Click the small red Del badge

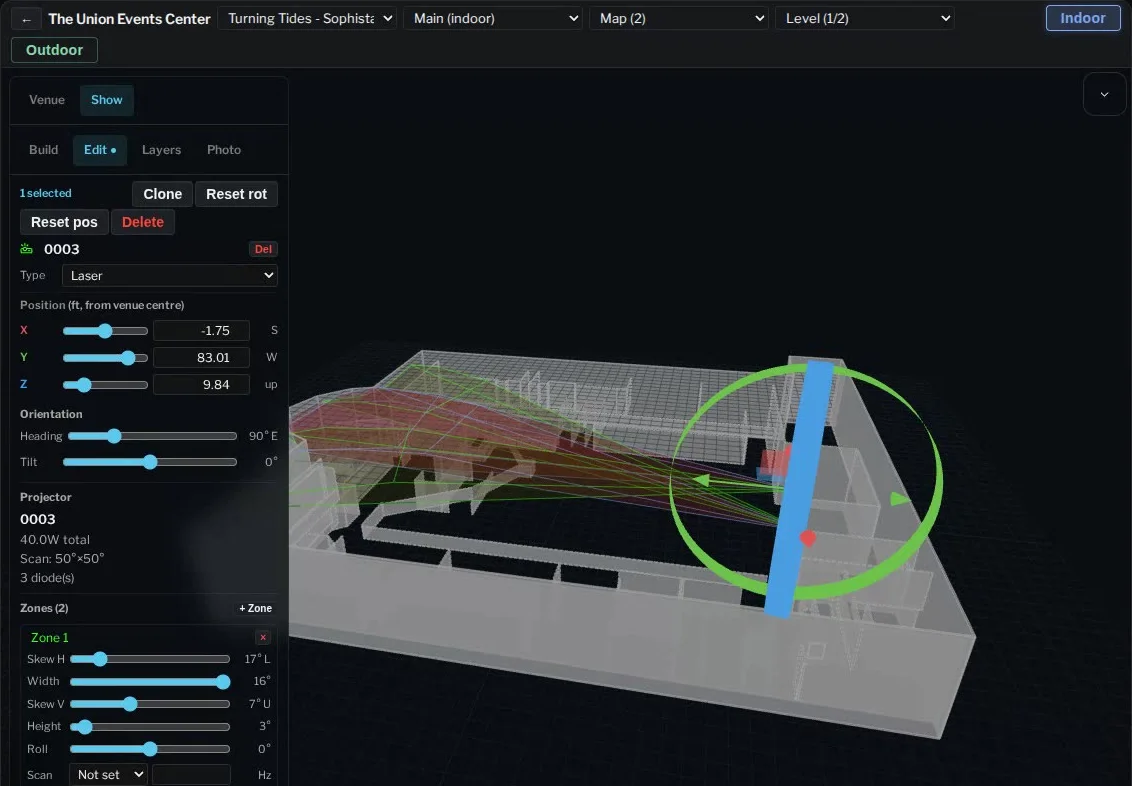[264, 249]
